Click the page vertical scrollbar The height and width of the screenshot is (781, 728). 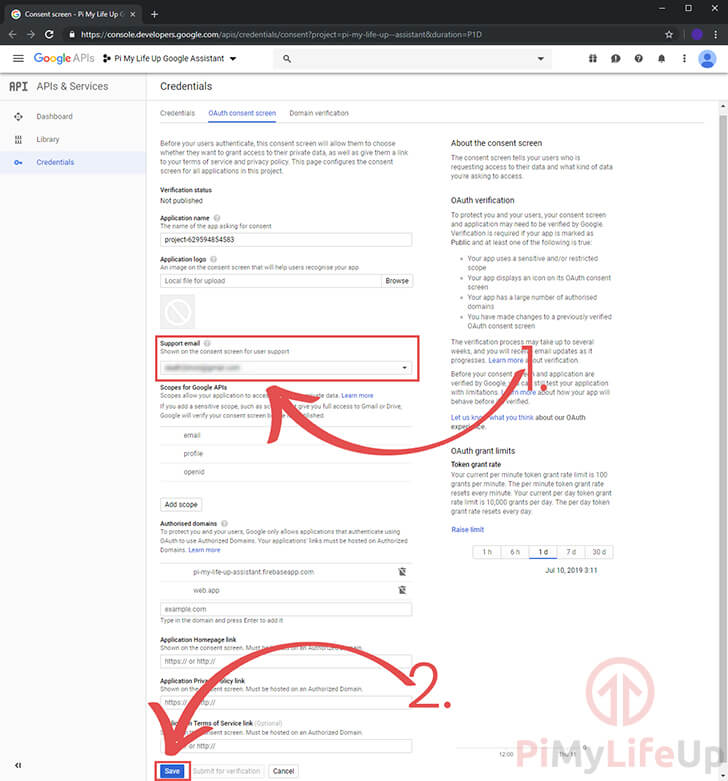coord(723,438)
